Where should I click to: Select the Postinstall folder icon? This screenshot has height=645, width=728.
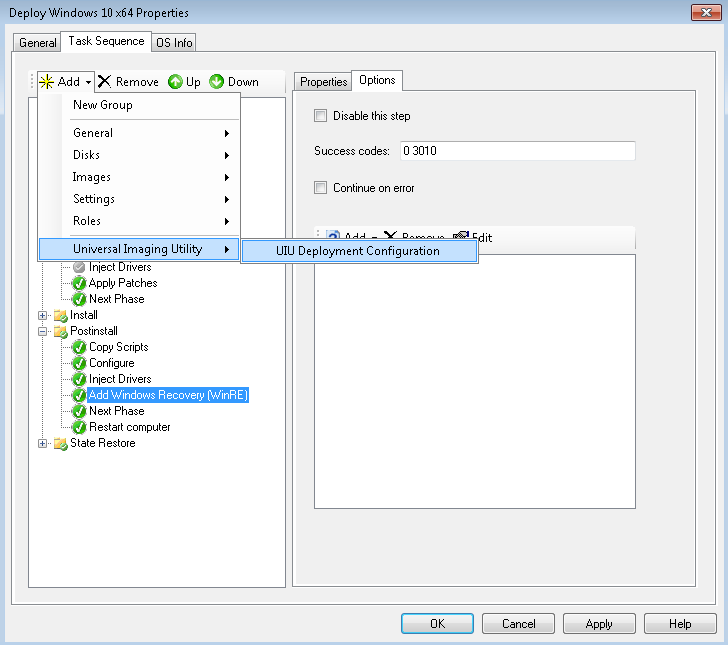pyautogui.click(x=61, y=332)
